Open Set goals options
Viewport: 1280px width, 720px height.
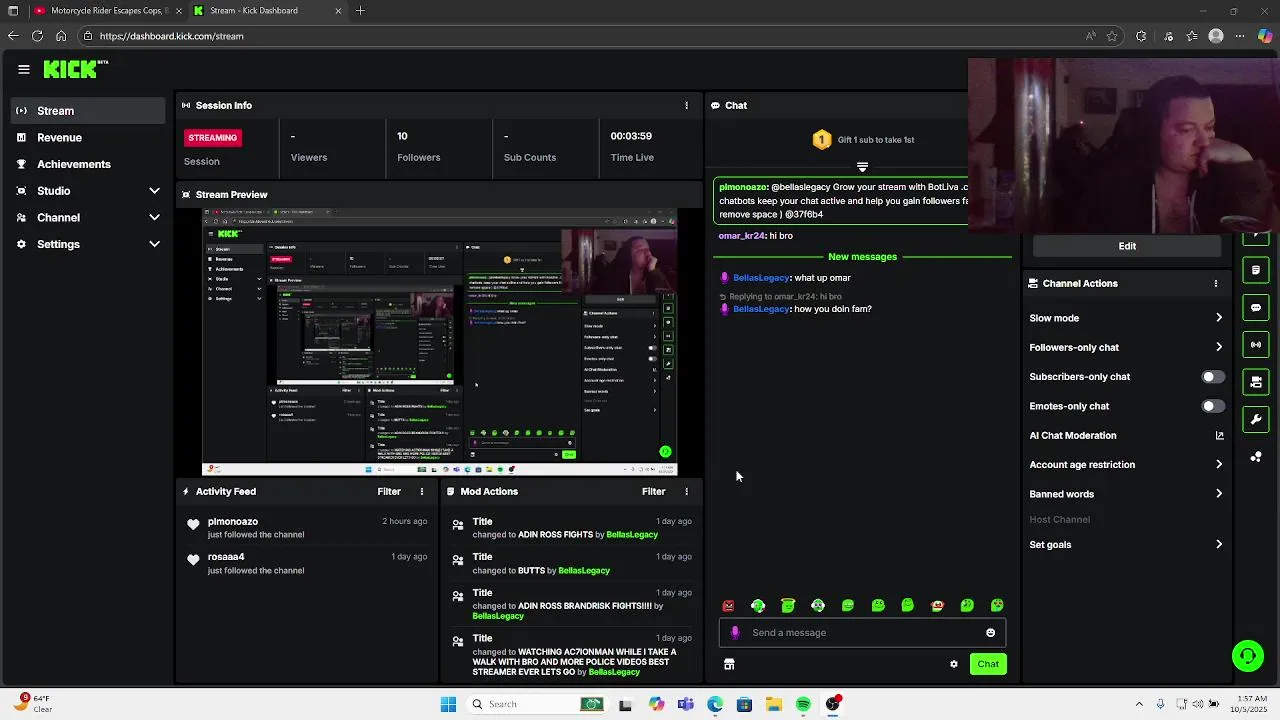[x=1126, y=545]
